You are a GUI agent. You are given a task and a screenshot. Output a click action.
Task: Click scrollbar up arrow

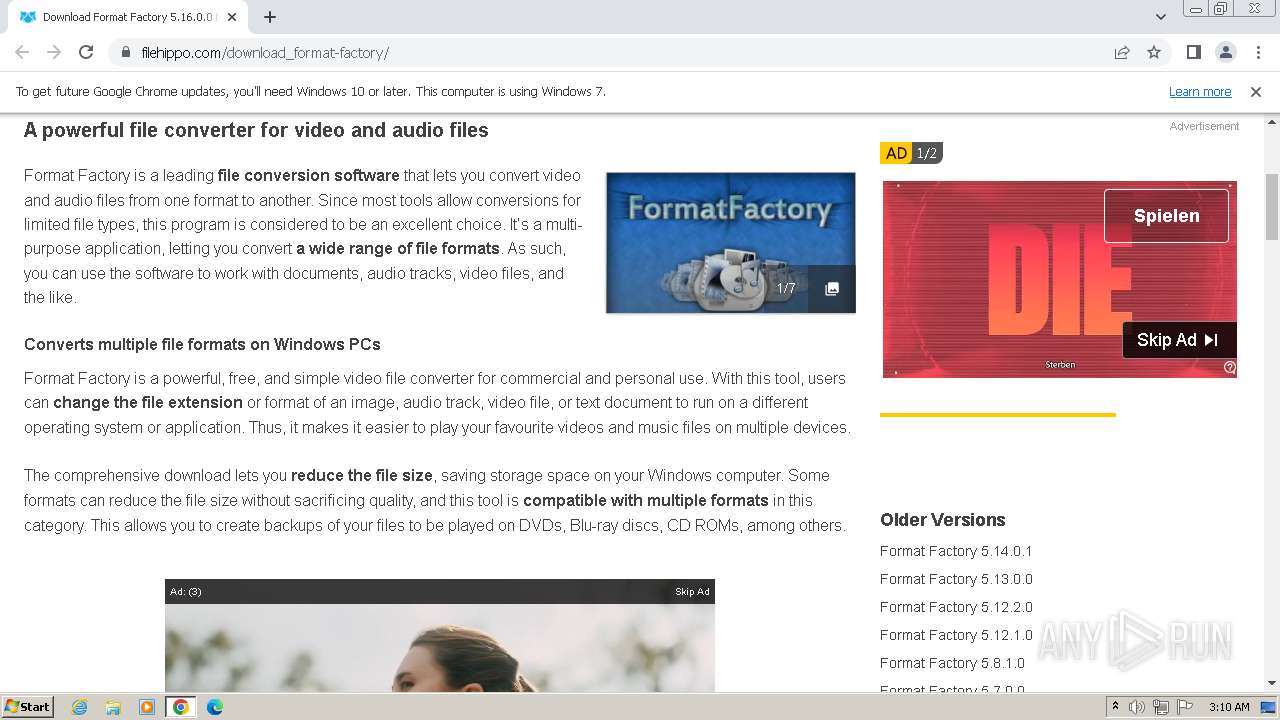(x=1271, y=122)
